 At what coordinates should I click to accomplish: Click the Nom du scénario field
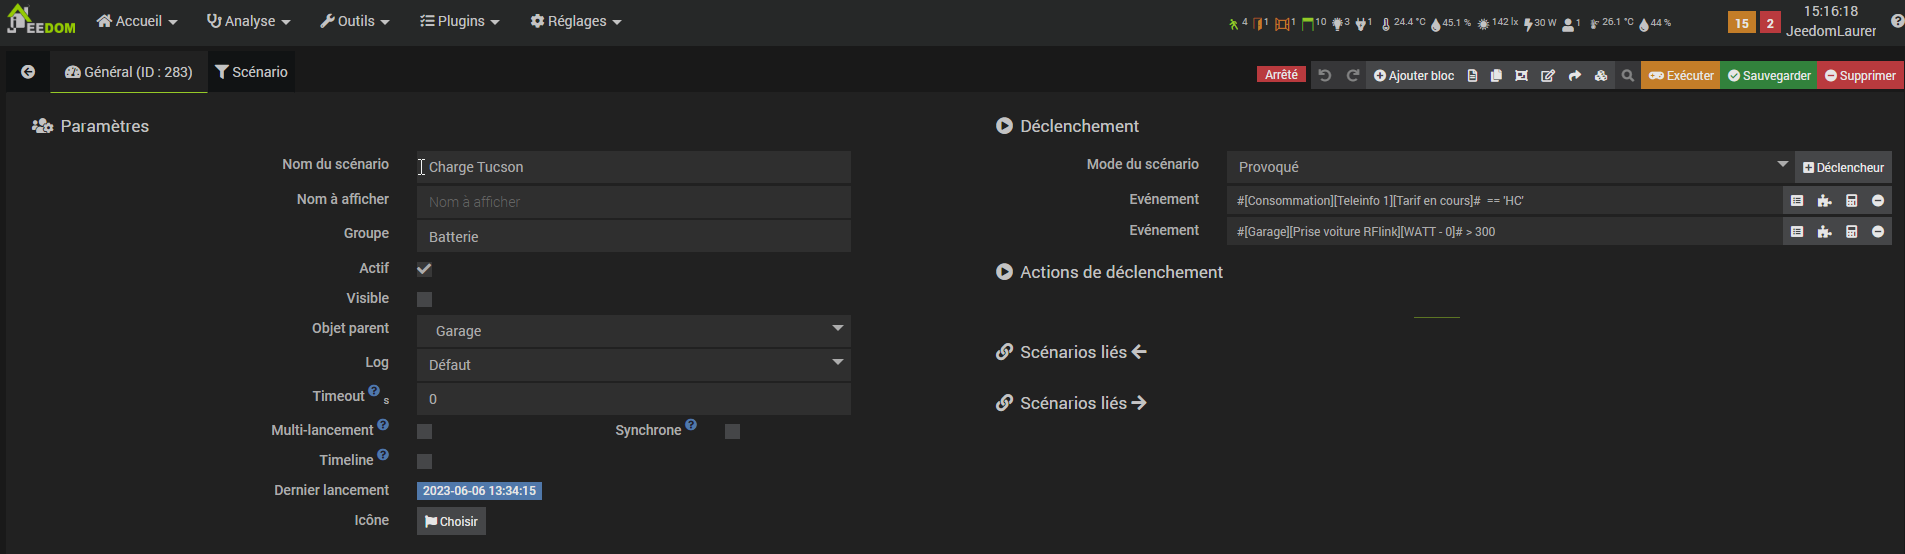tap(634, 167)
